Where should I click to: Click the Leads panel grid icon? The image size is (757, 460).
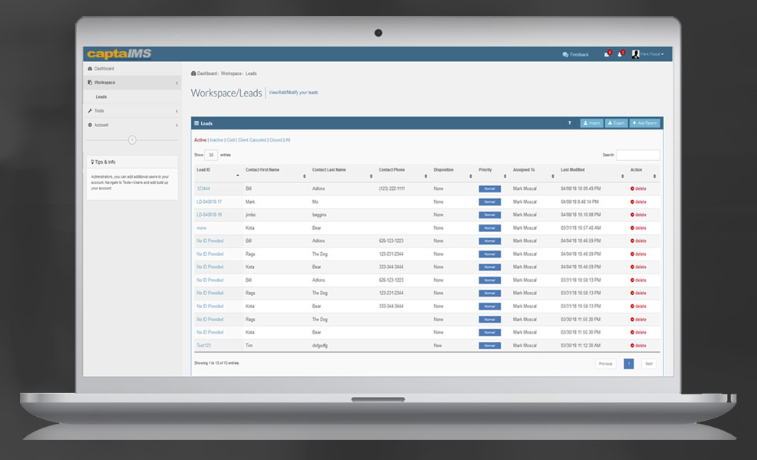click(196, 123)
